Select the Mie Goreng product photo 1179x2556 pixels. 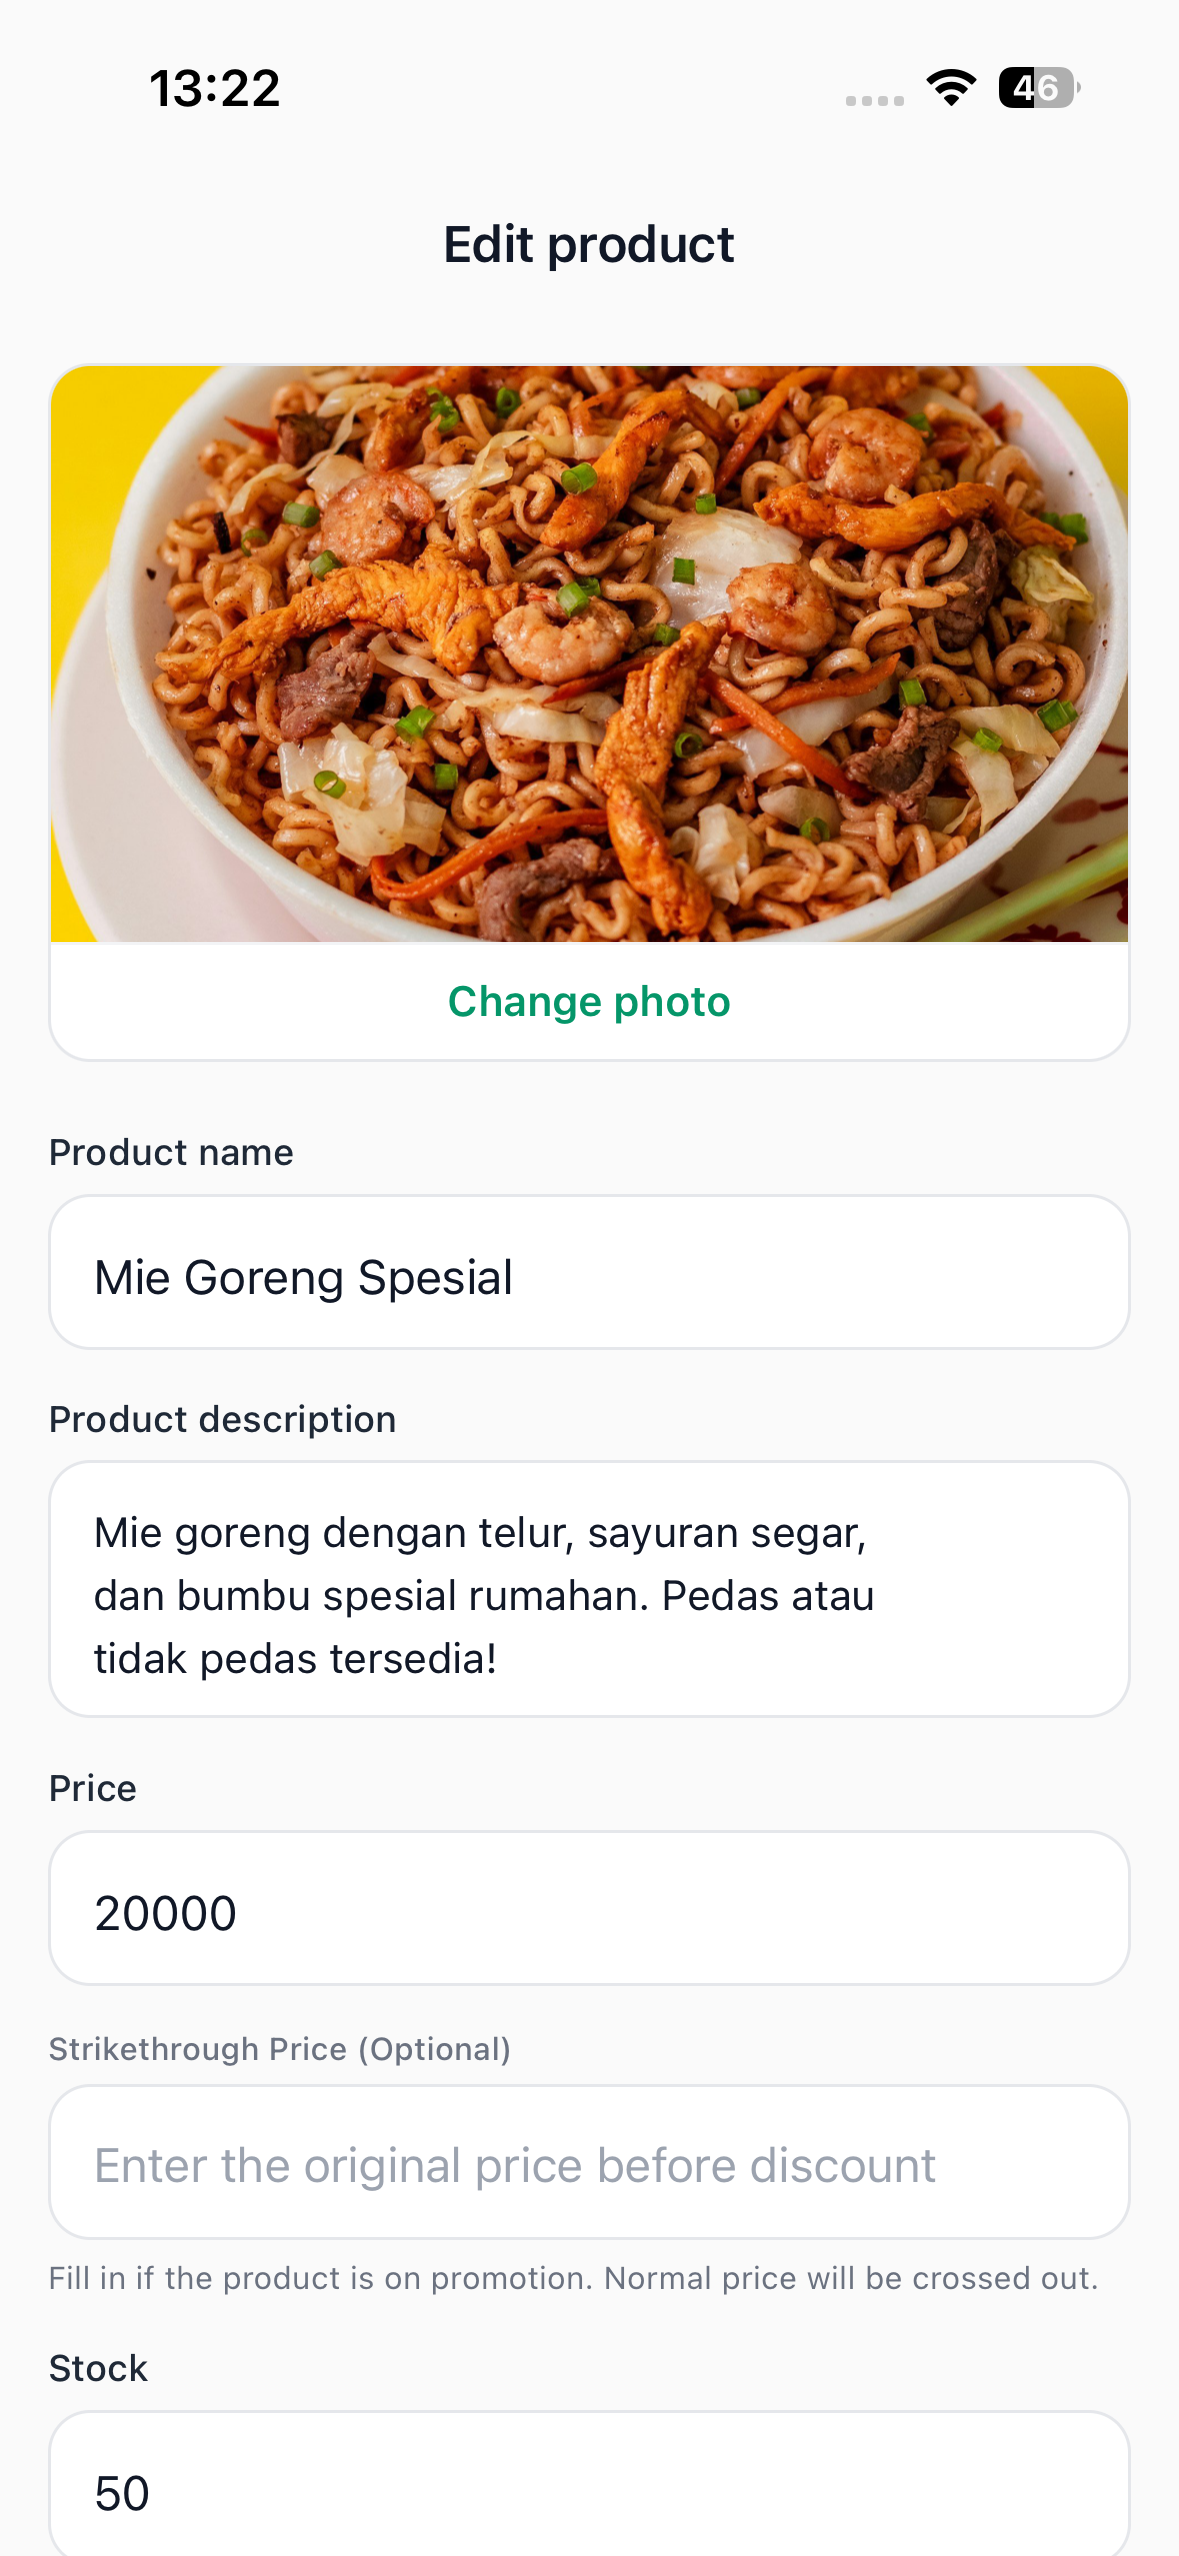589,653
